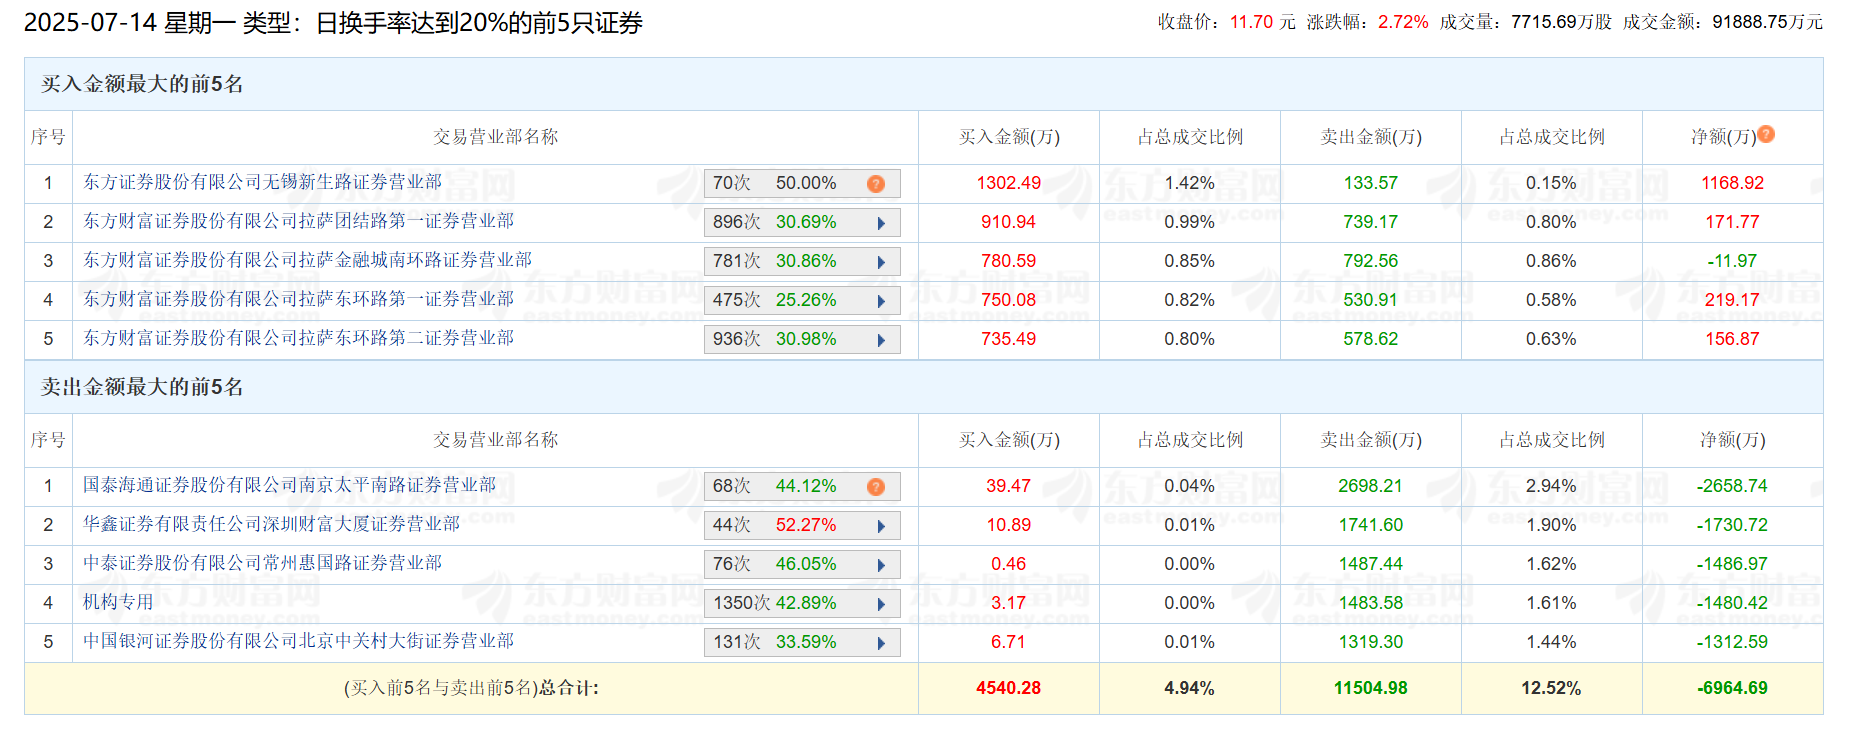
Task: Click win rate 33.59% value
Action: [806, 642]
